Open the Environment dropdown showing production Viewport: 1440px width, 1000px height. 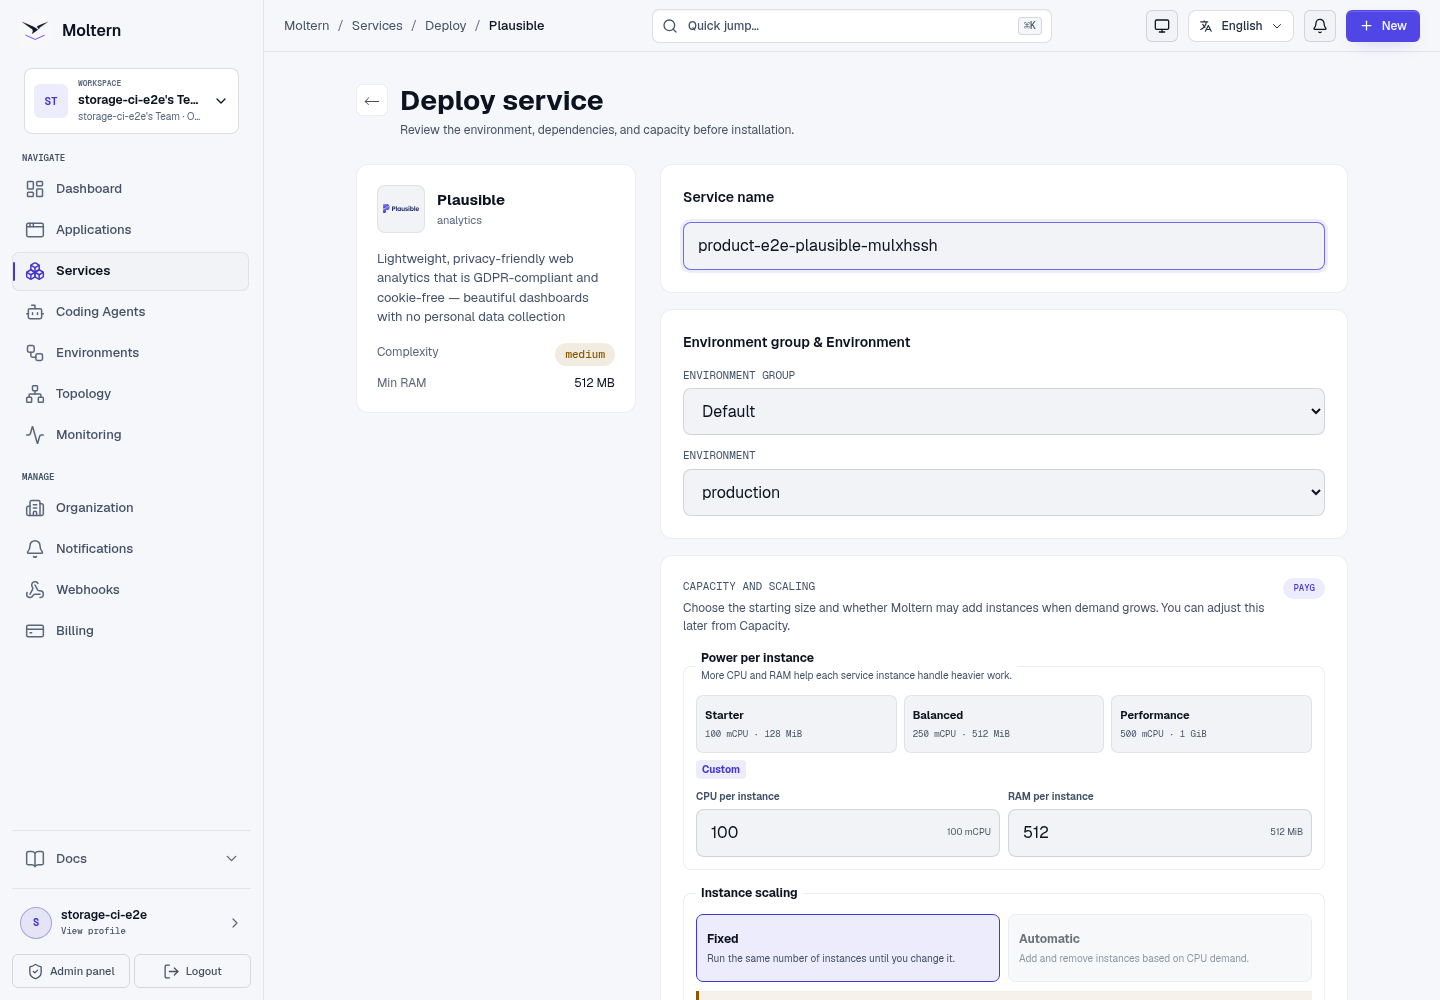[1004, 493]
